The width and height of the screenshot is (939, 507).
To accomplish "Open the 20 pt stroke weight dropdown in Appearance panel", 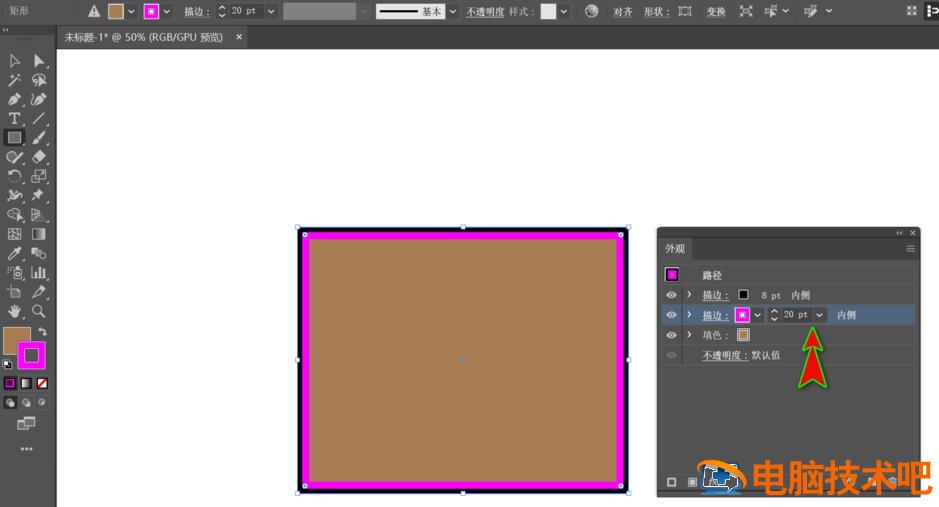I will tap(820, 315).
